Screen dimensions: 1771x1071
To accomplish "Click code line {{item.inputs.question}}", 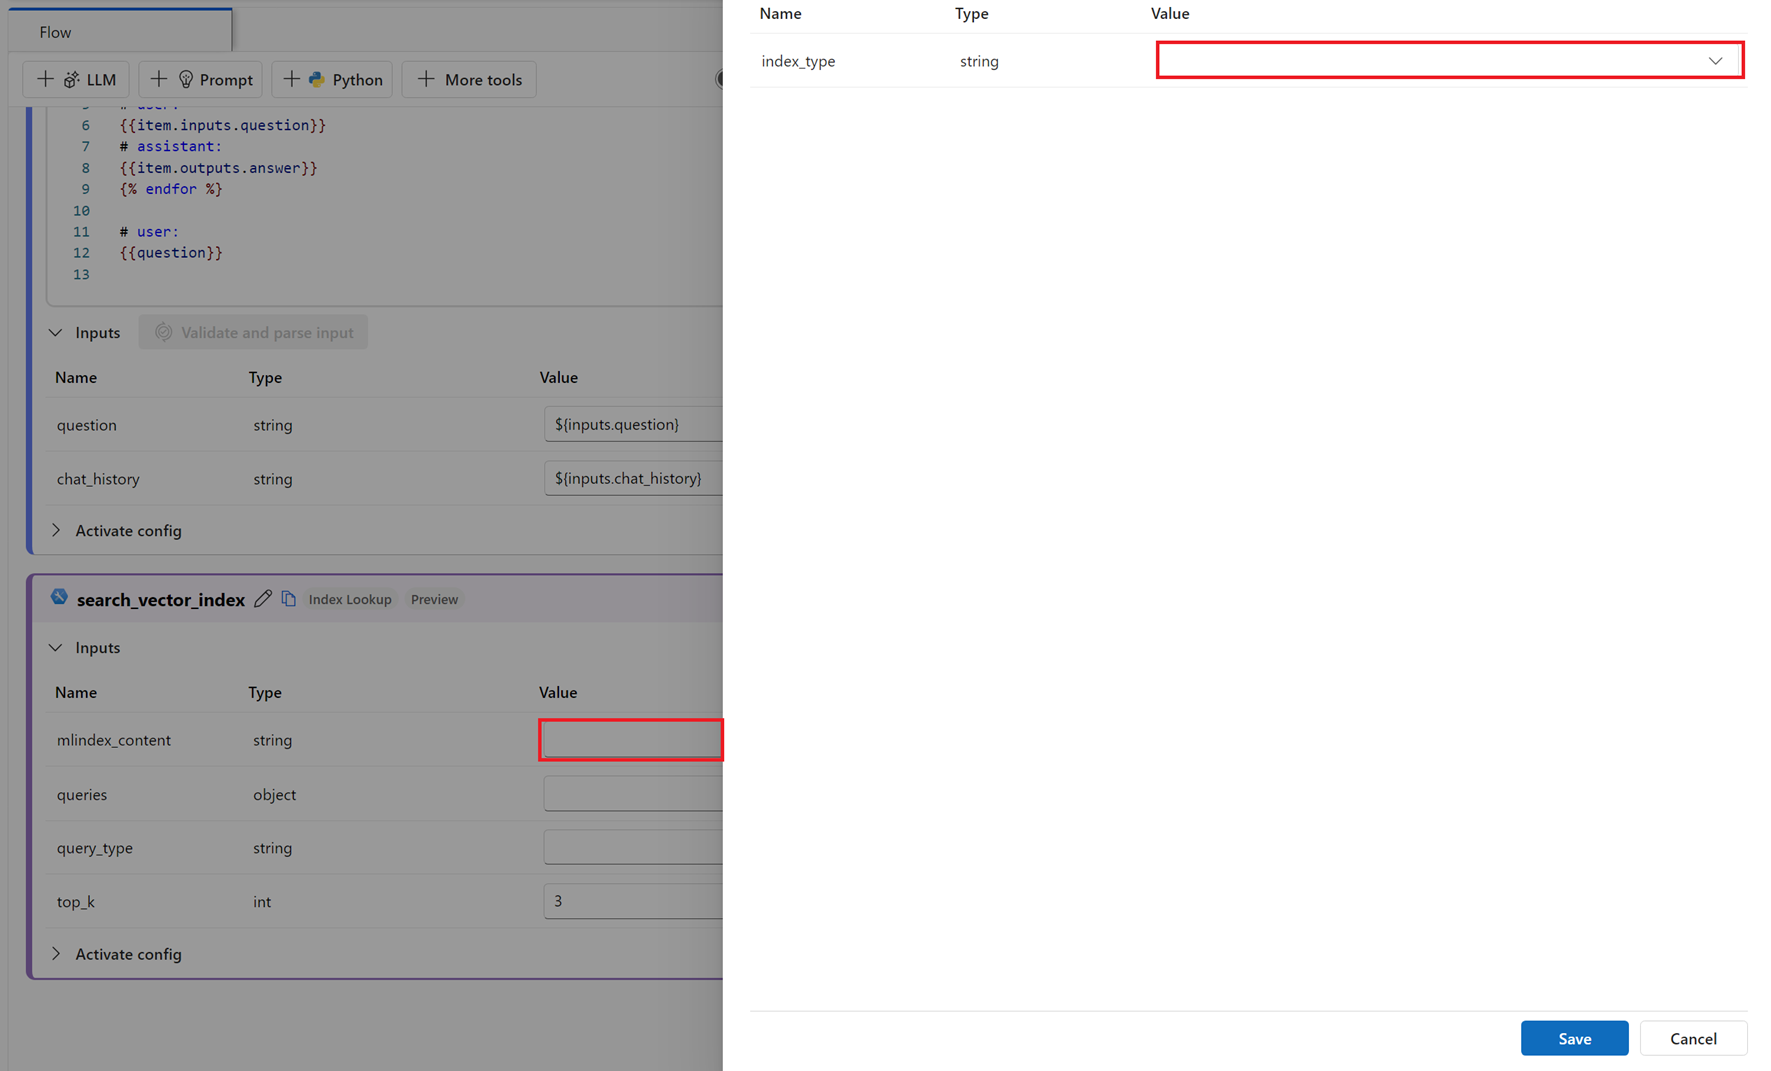I will click(223, 125).
